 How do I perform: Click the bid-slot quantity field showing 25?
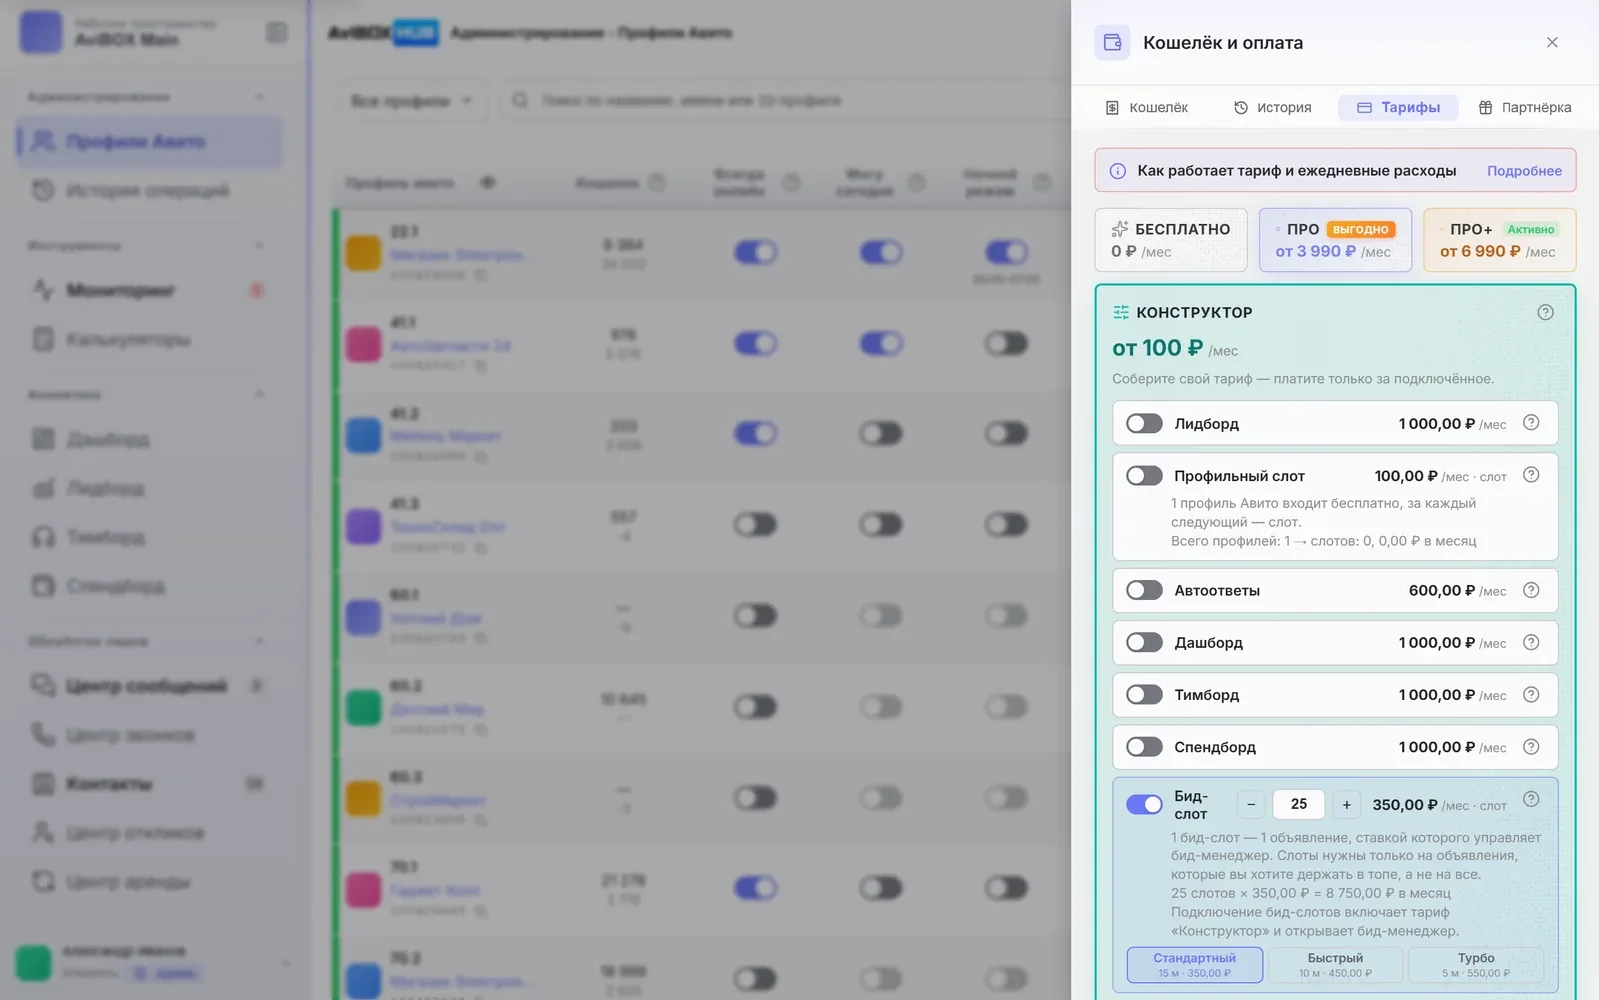click(x=1299, y=804)
